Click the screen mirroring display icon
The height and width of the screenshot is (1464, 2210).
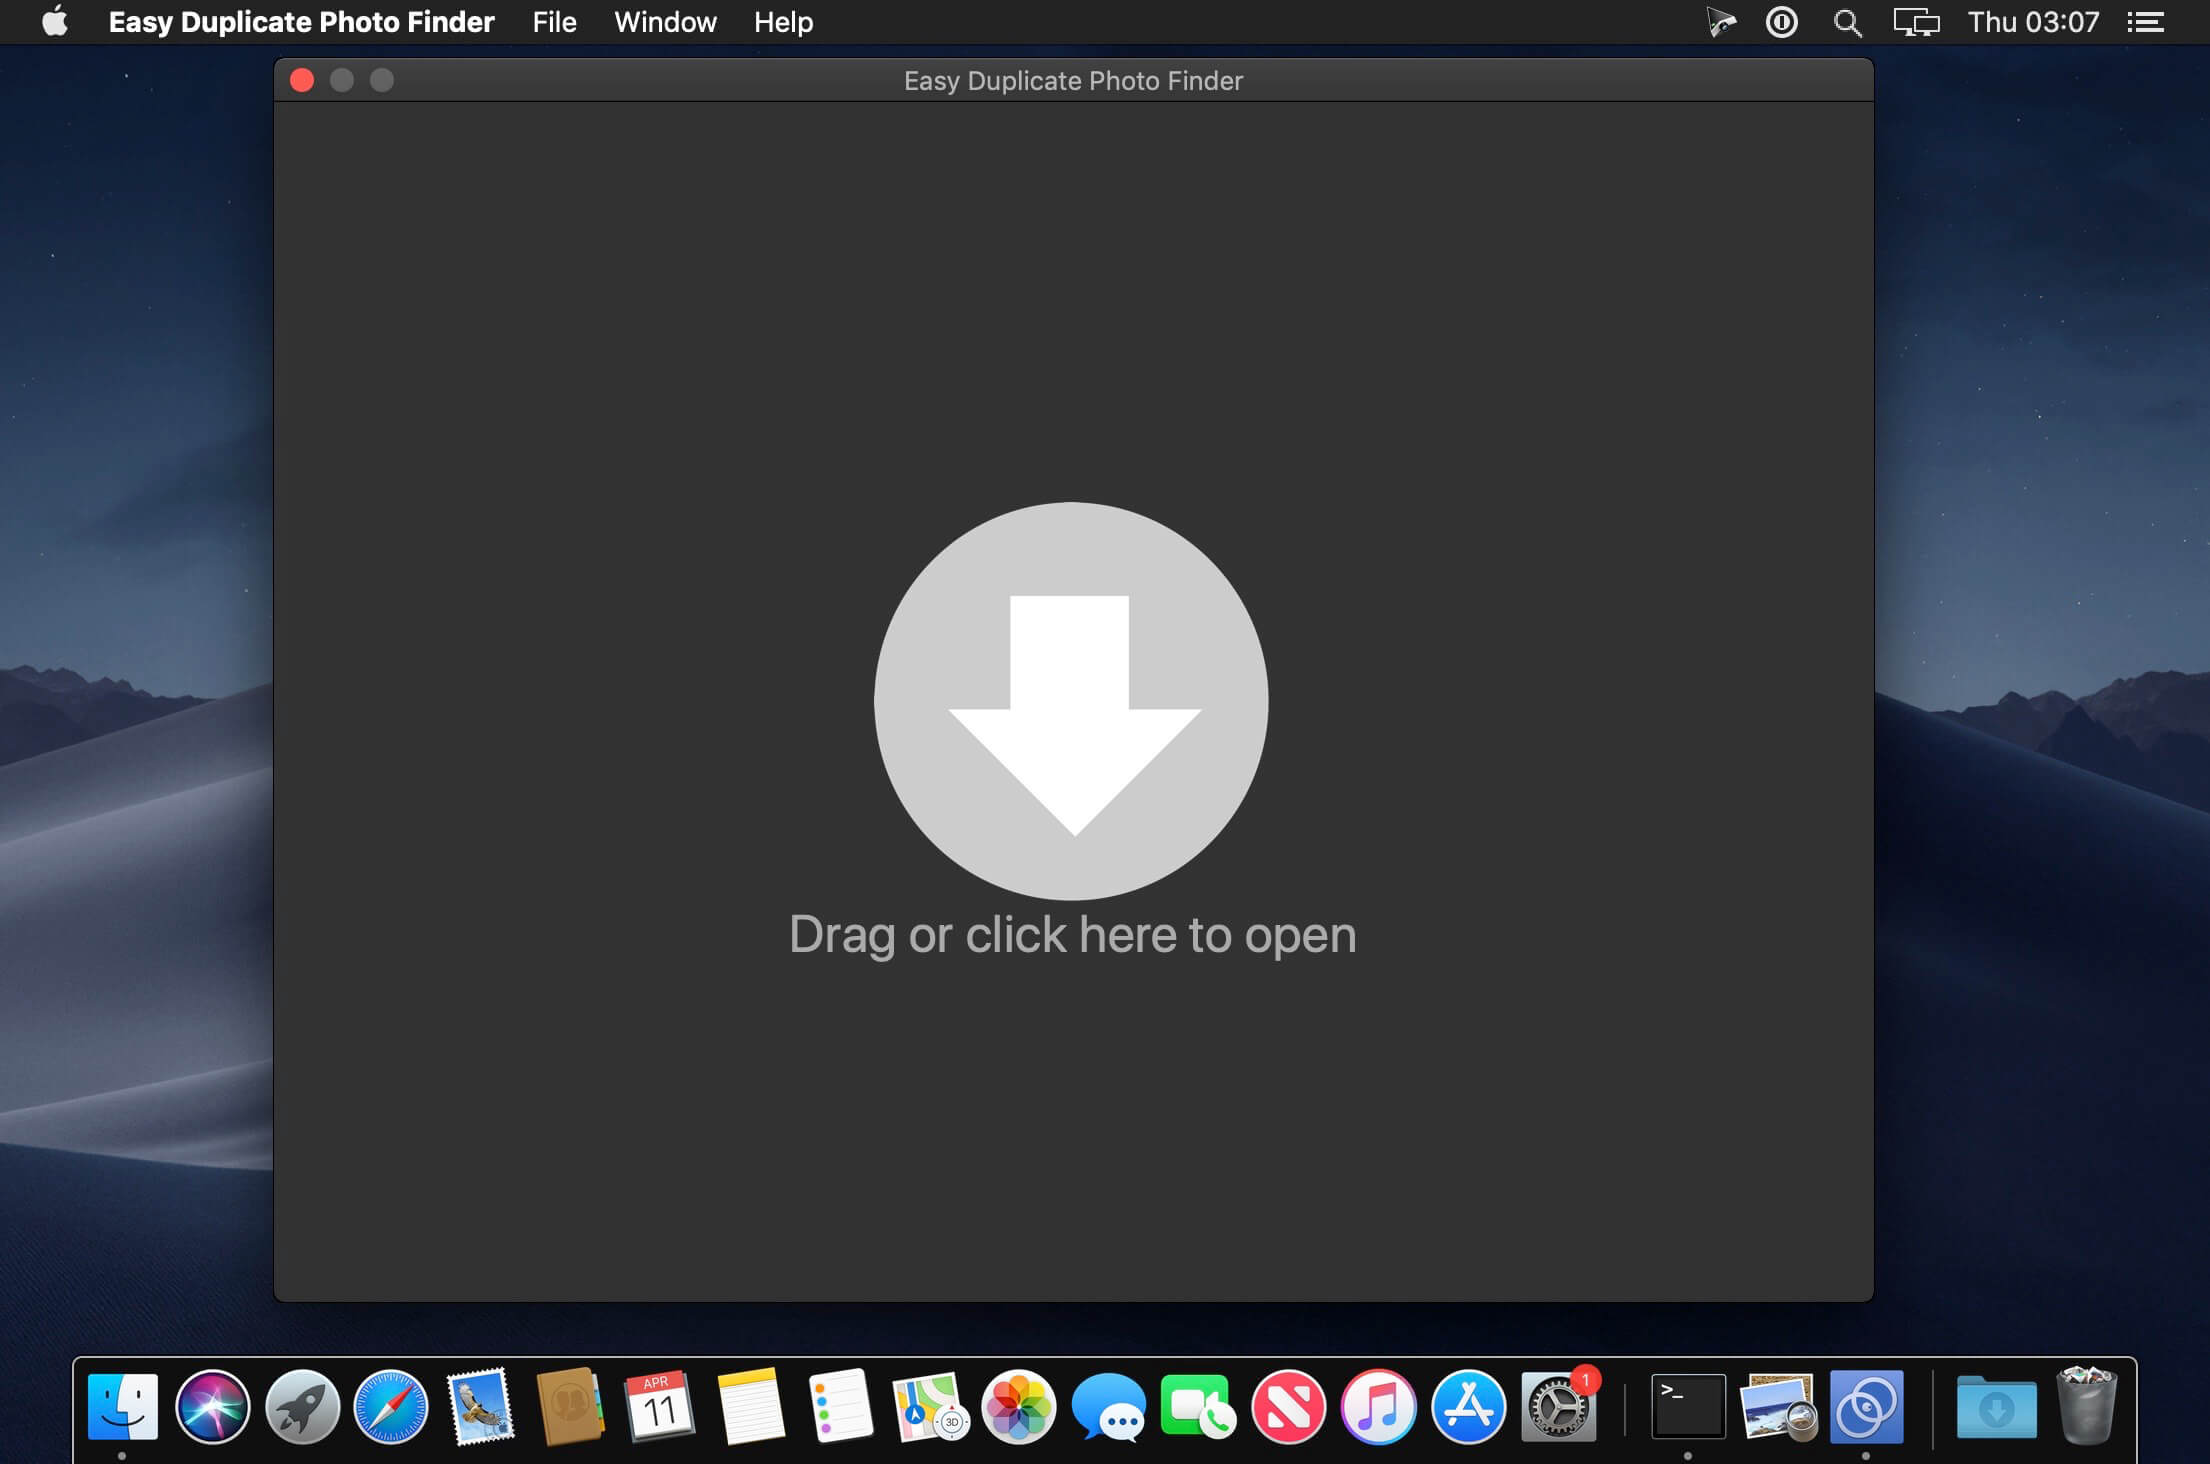pos(1915,22)
